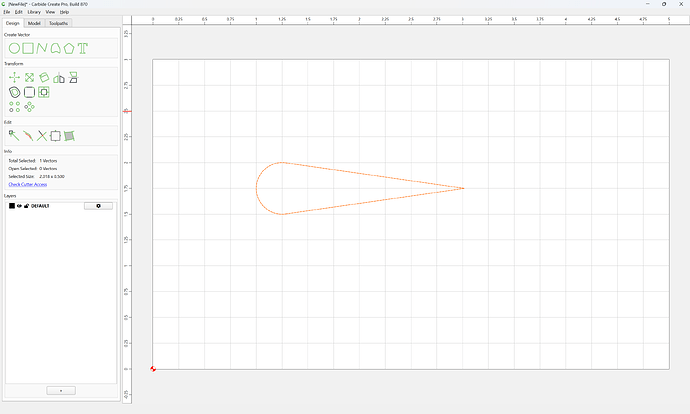Open the File menu
This screenshot has height=414, width=690.
(7, 12)
